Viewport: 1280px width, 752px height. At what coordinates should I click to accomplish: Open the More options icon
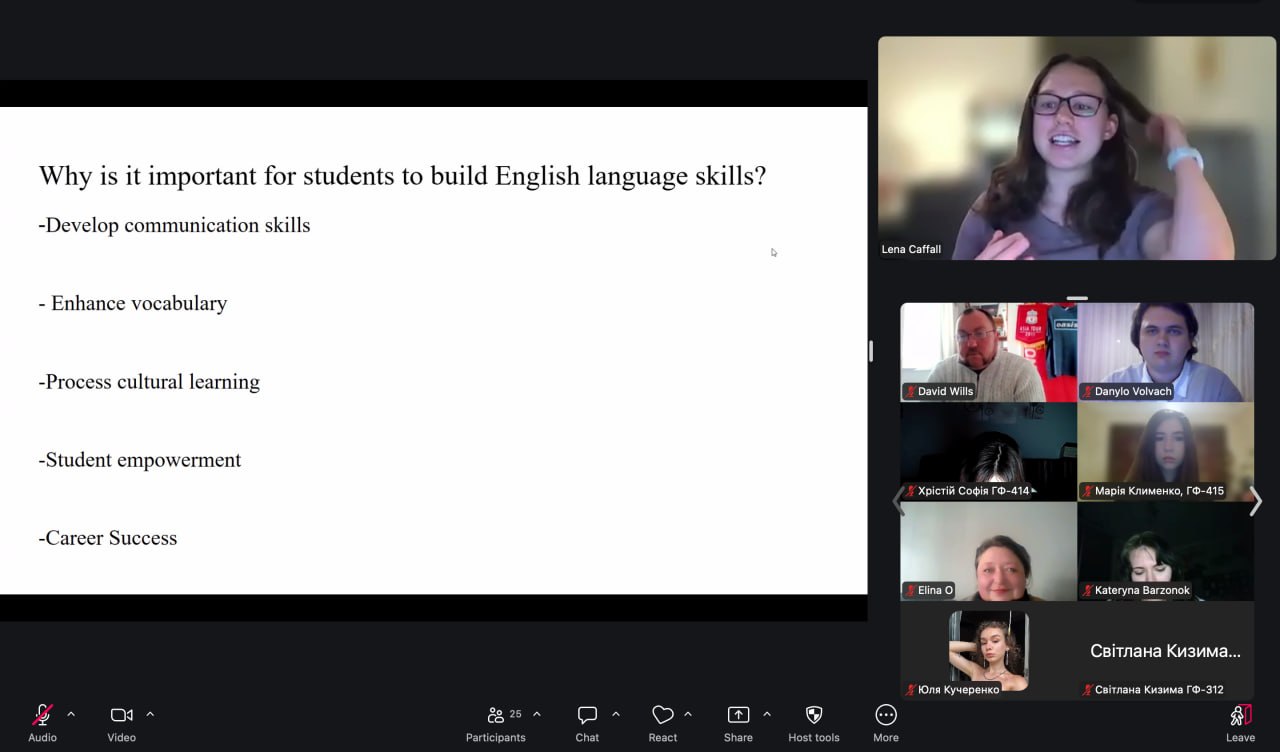click(886, 715)
